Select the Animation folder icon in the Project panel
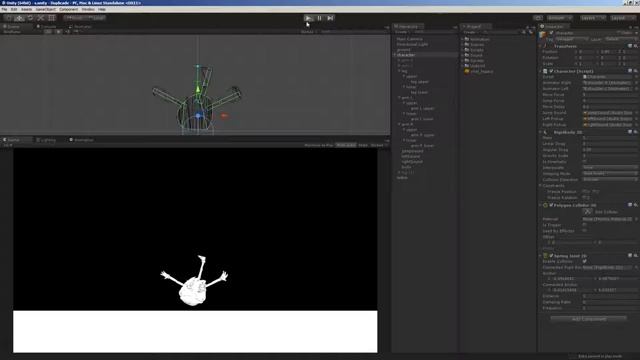640x360 pixels. coord(467,39)
